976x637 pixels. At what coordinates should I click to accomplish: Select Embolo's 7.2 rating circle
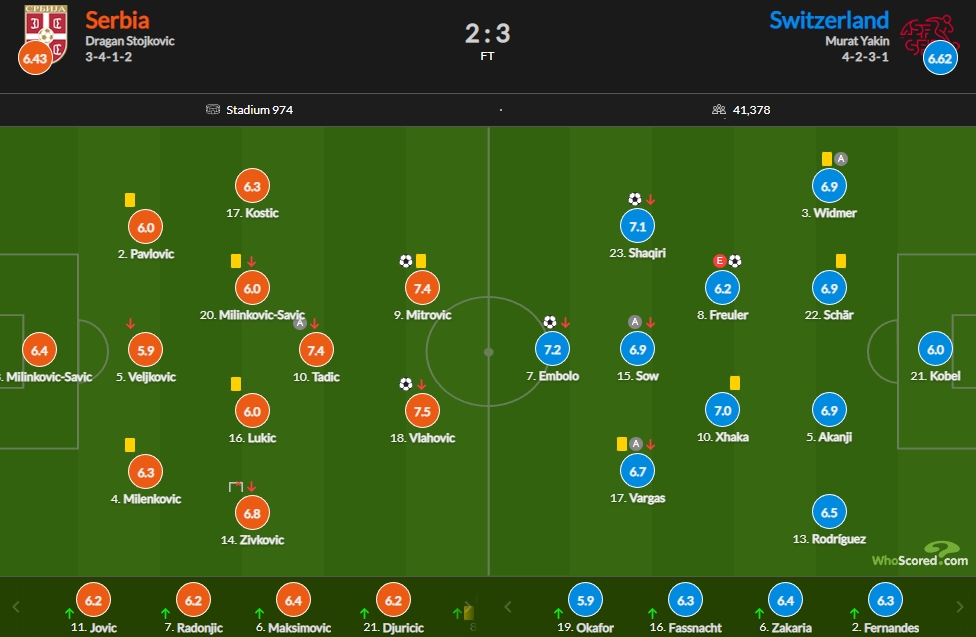(552, 349)
